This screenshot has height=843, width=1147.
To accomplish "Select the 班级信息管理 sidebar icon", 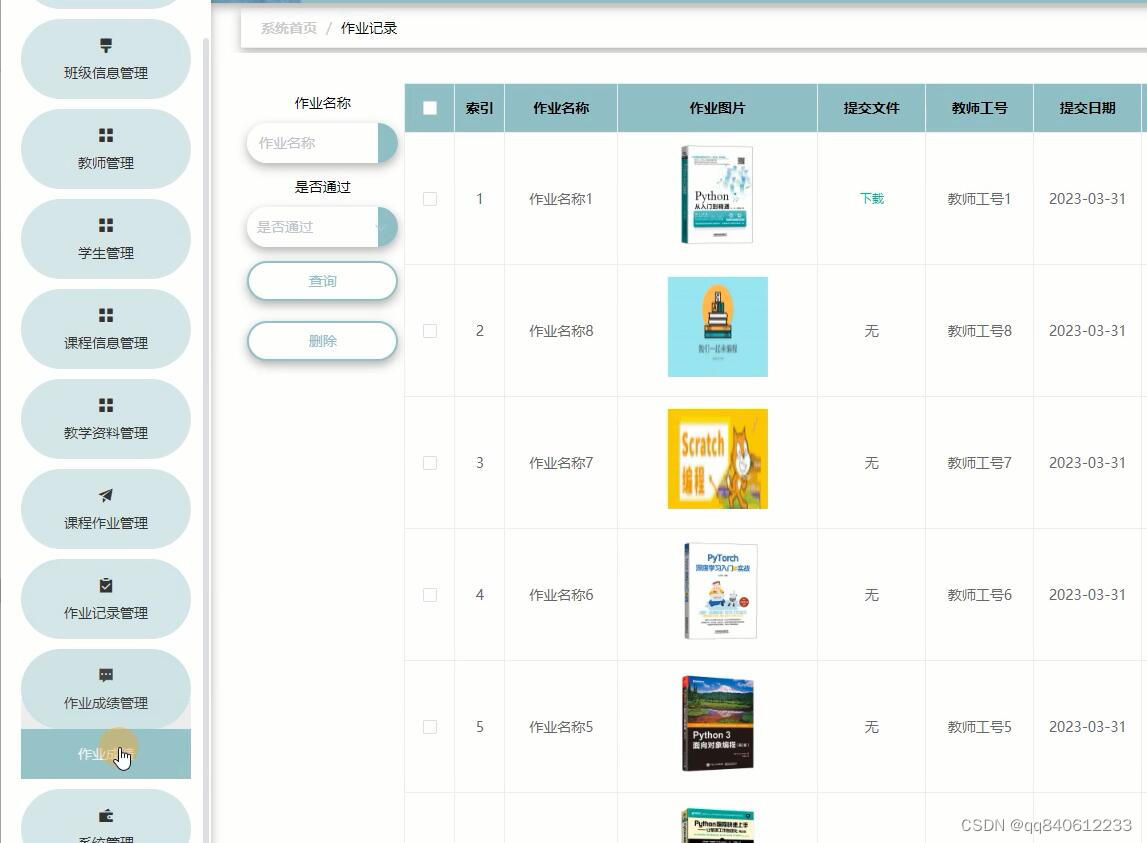I will coord(105,45).
